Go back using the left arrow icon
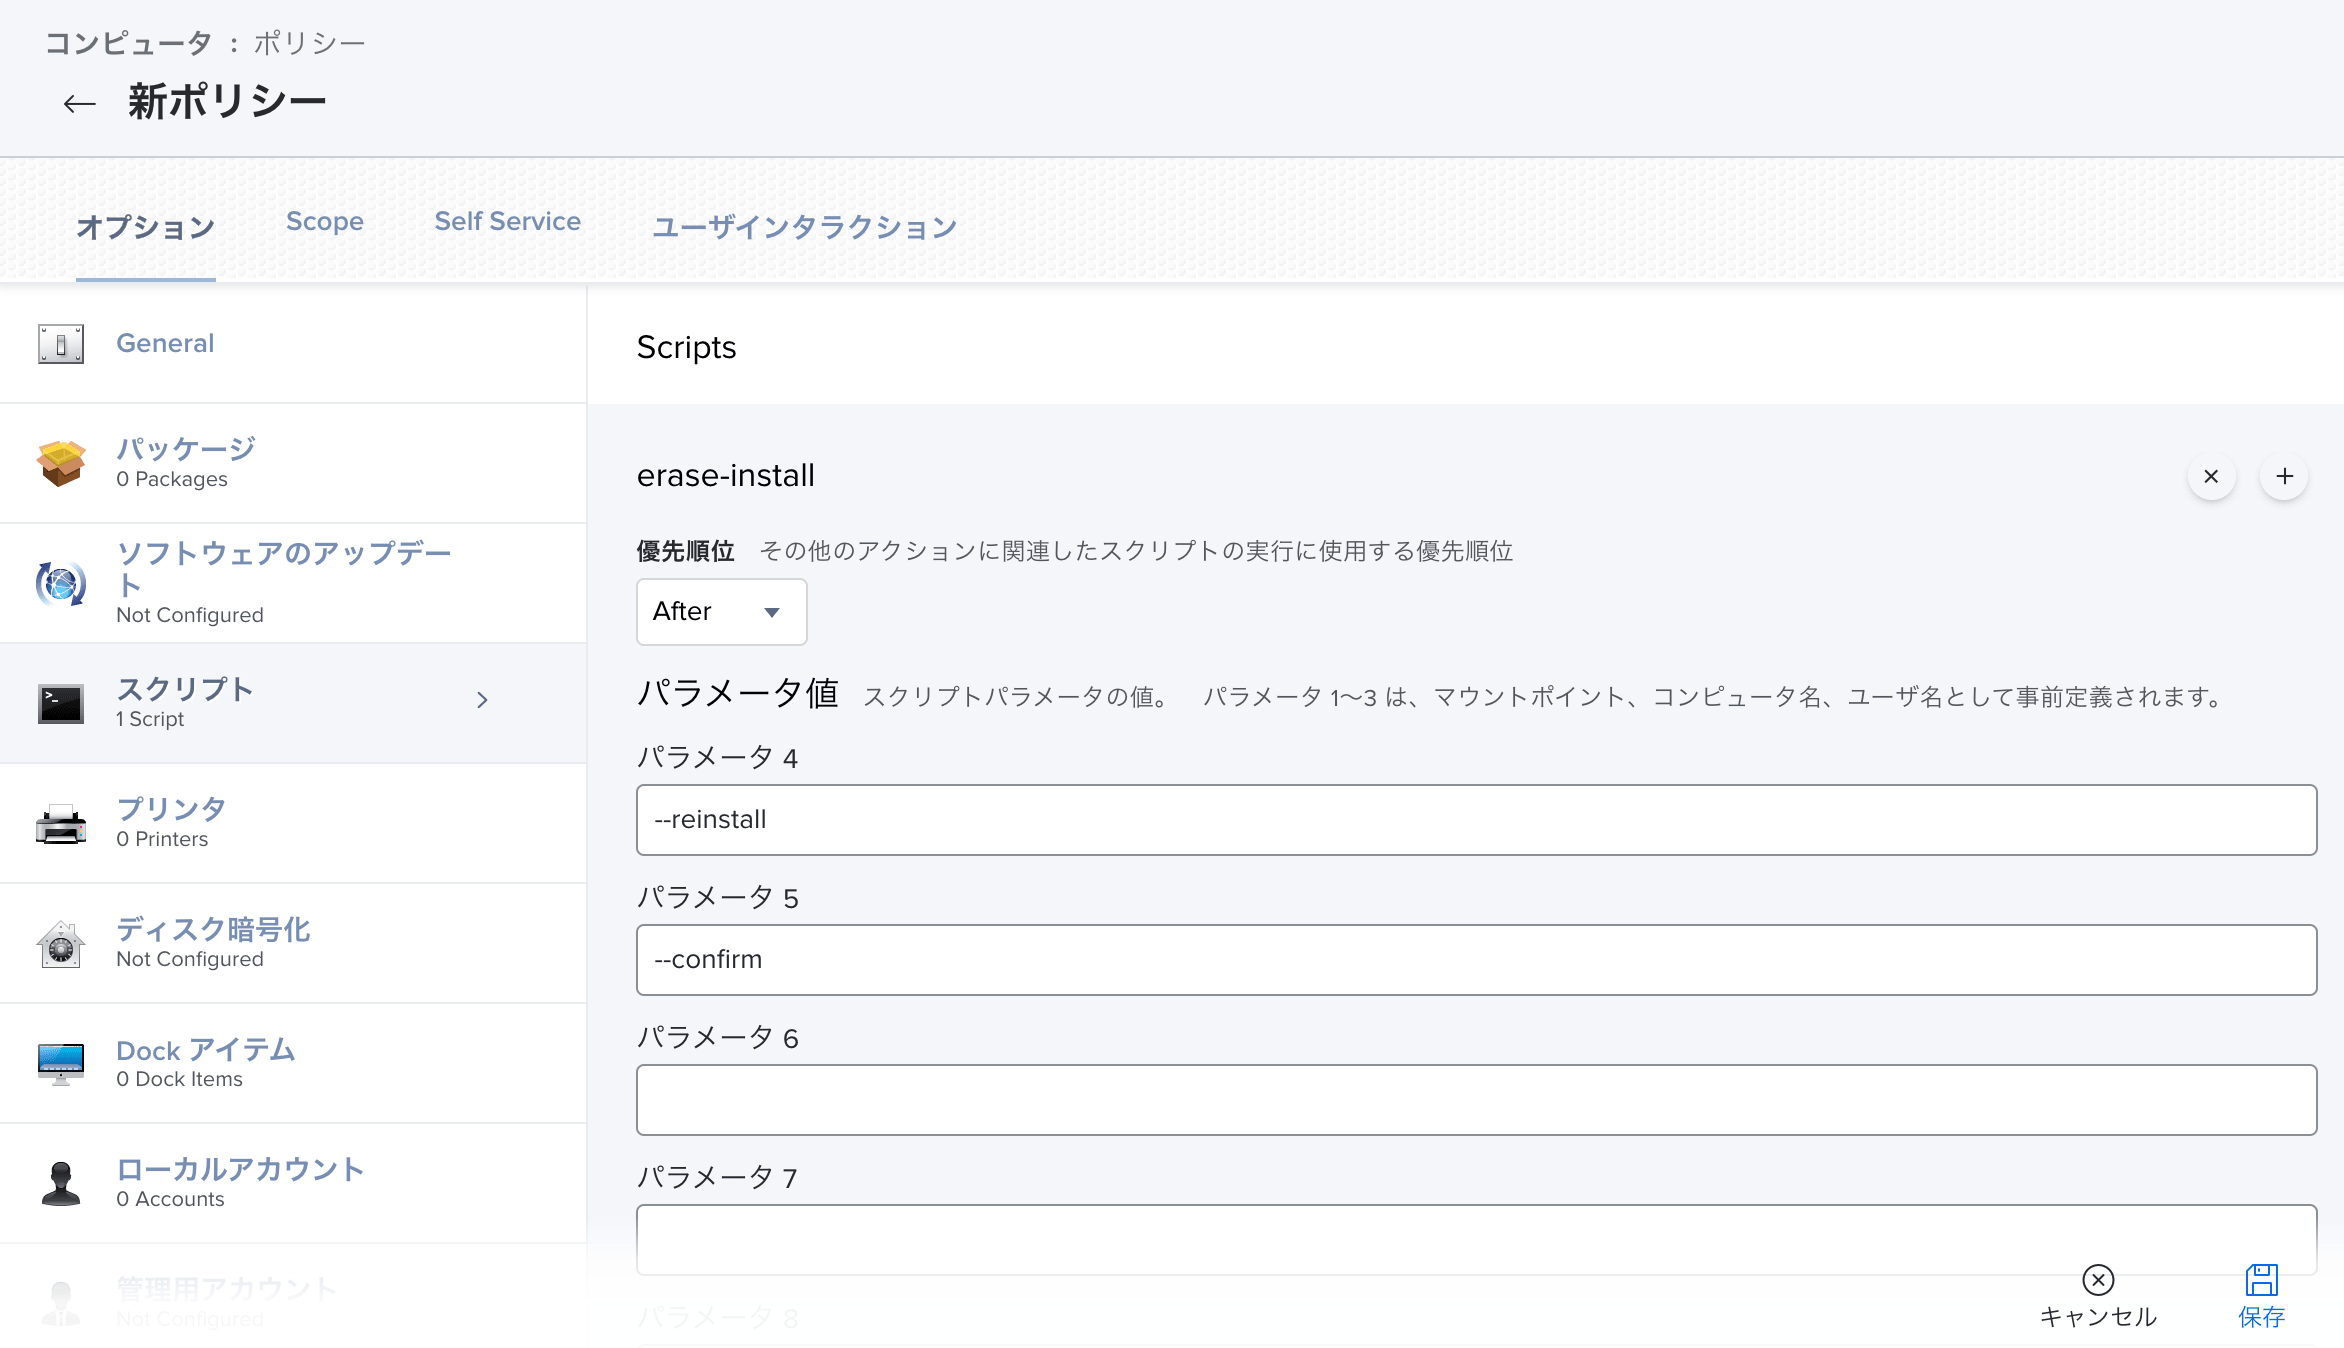 [79, 103]
